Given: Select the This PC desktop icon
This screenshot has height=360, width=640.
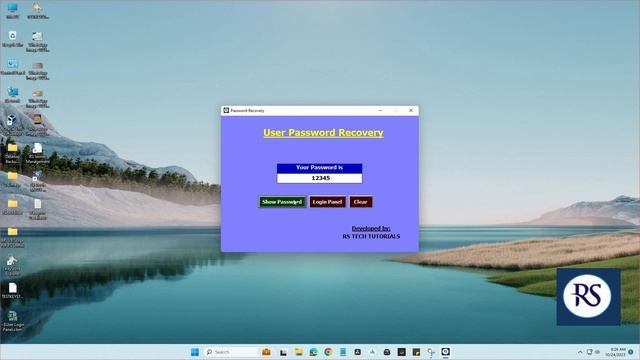Looking at the screenshot, I should pos(13,11).
